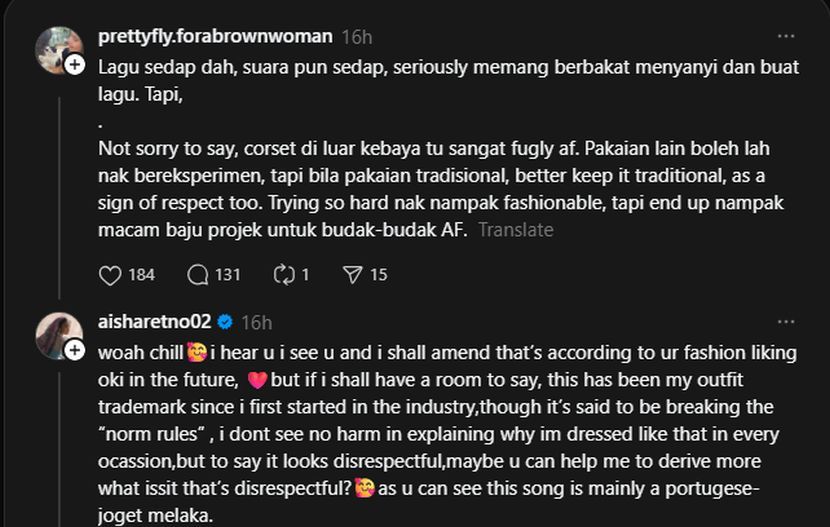Click the 16h timestamp on first post
Image resolution: width=830 pixels, height=527 pixels.
point(356,37)
